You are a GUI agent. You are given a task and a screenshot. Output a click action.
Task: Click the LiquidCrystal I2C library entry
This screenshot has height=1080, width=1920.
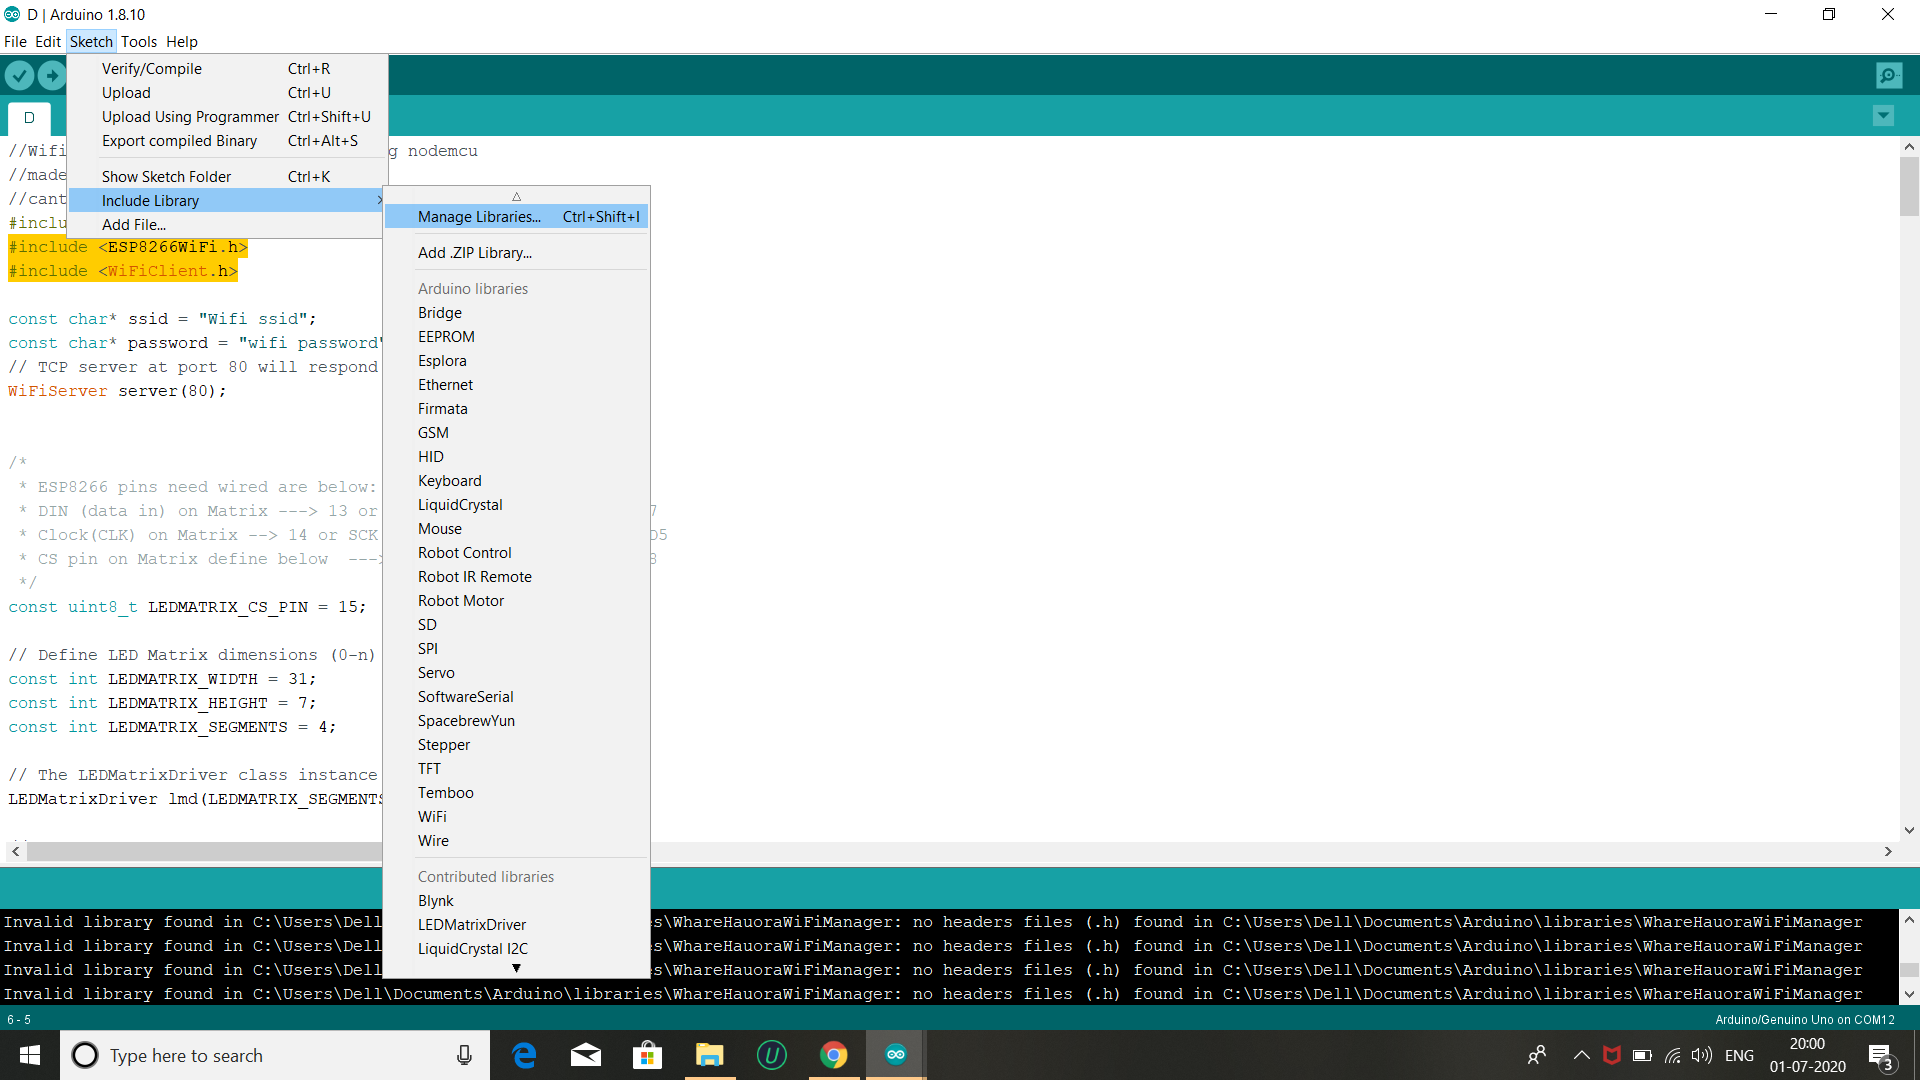coord(472,947)
